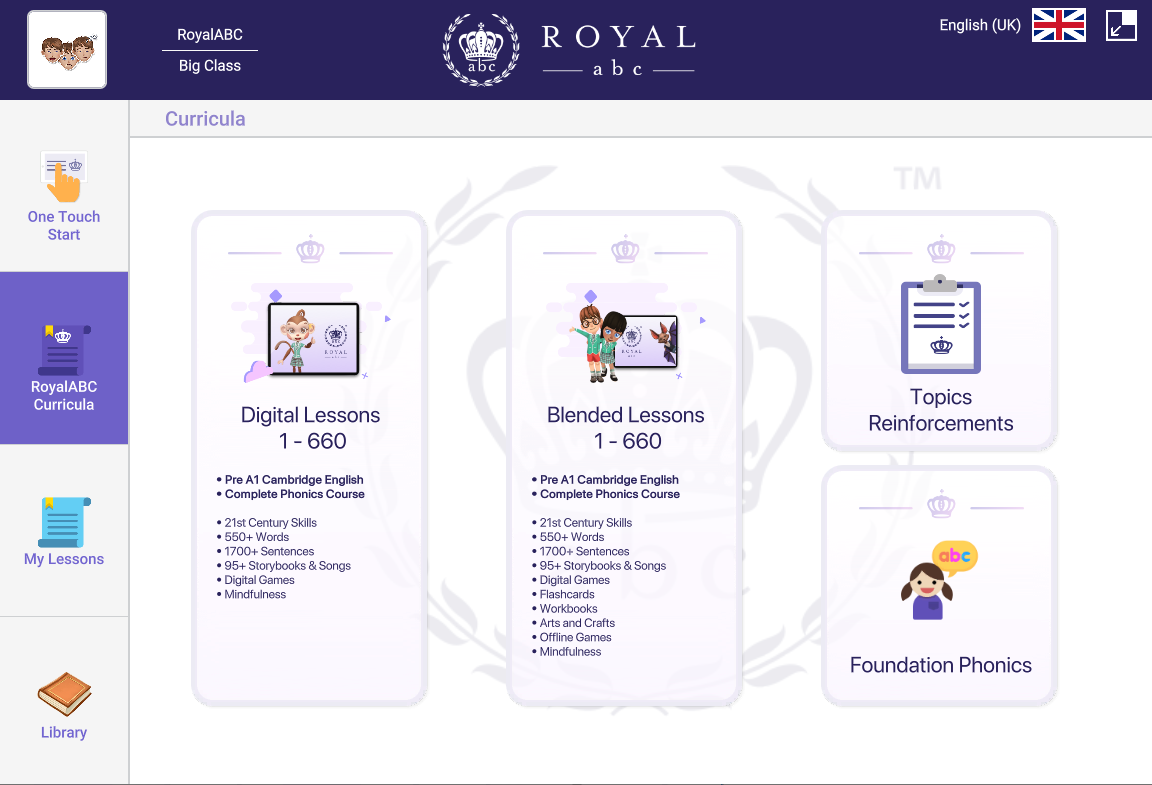Click "Complete Phonics Course" in Digital Lessons

pos(295,494)
